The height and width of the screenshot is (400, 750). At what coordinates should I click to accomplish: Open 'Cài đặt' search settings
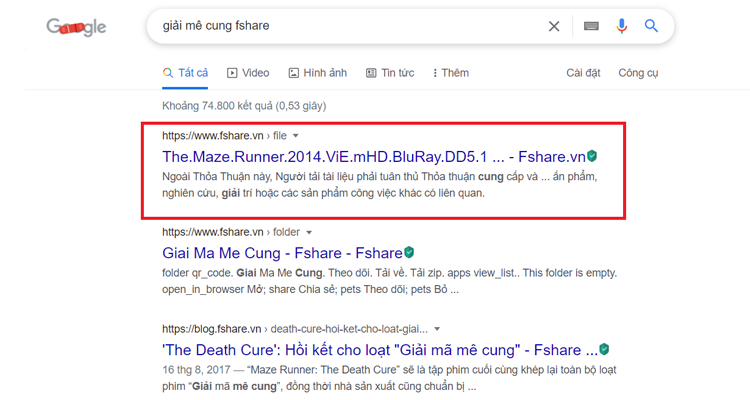[x=583, y=73]
